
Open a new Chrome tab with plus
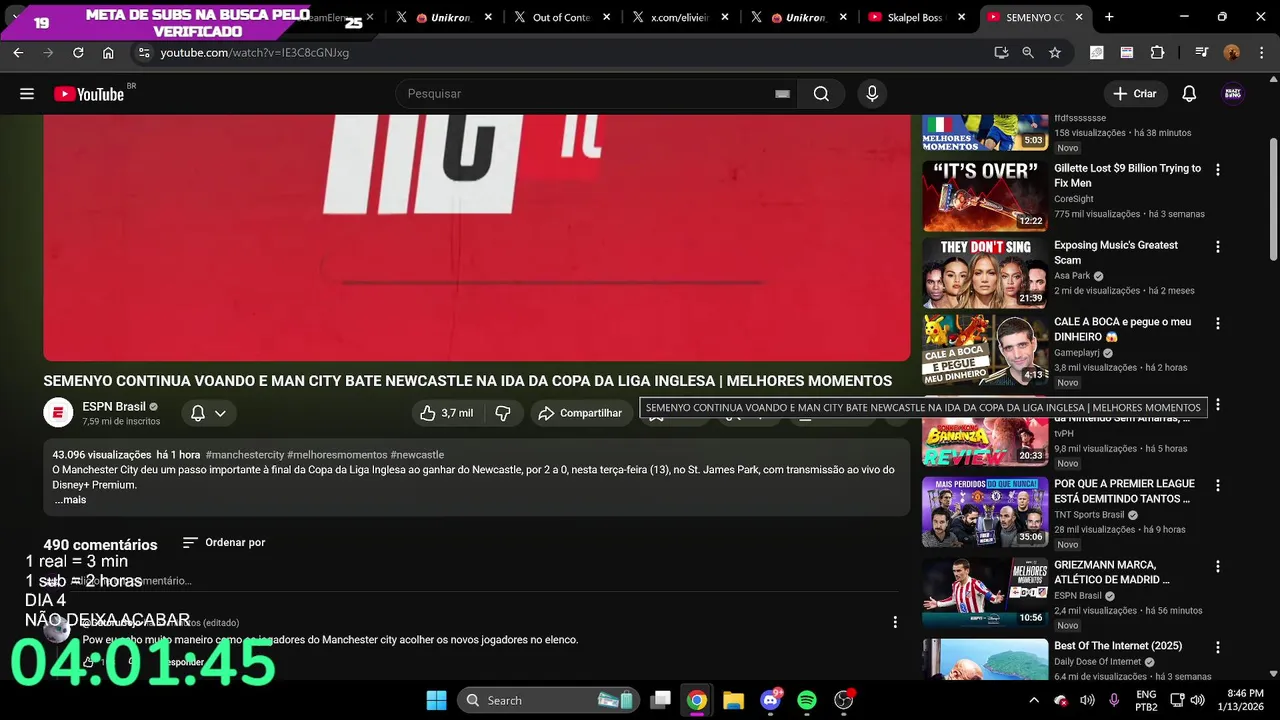1109,17
